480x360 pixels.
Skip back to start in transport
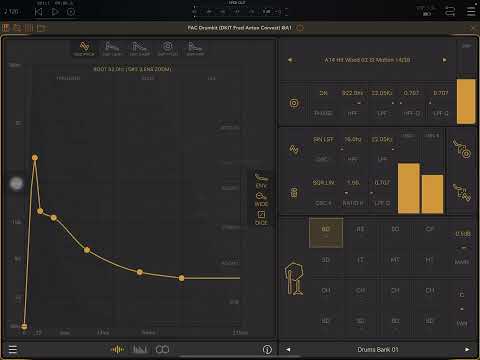pos(38,12)
